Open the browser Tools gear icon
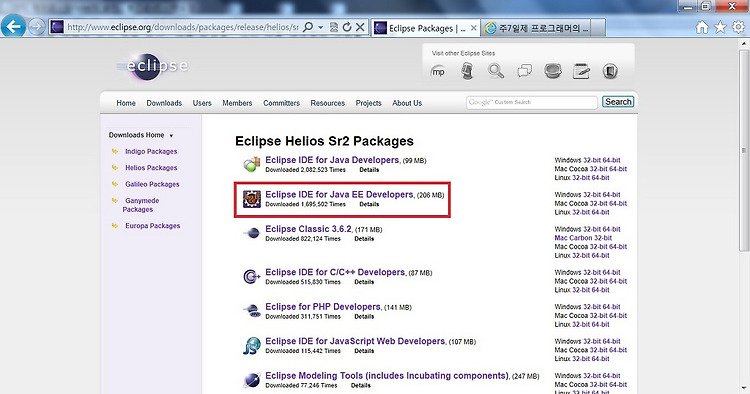The width and height of the screenshot is (750, 394). click(x=739, y=27)
